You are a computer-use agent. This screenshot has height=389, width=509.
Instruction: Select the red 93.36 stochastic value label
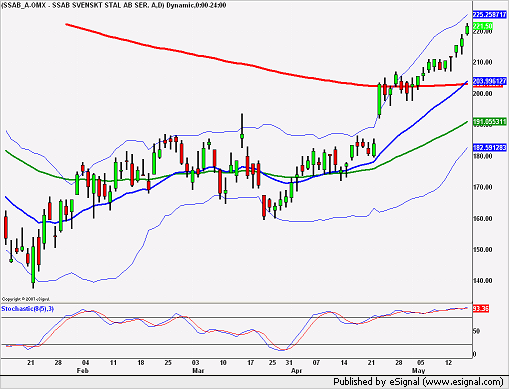pos(481,309)
